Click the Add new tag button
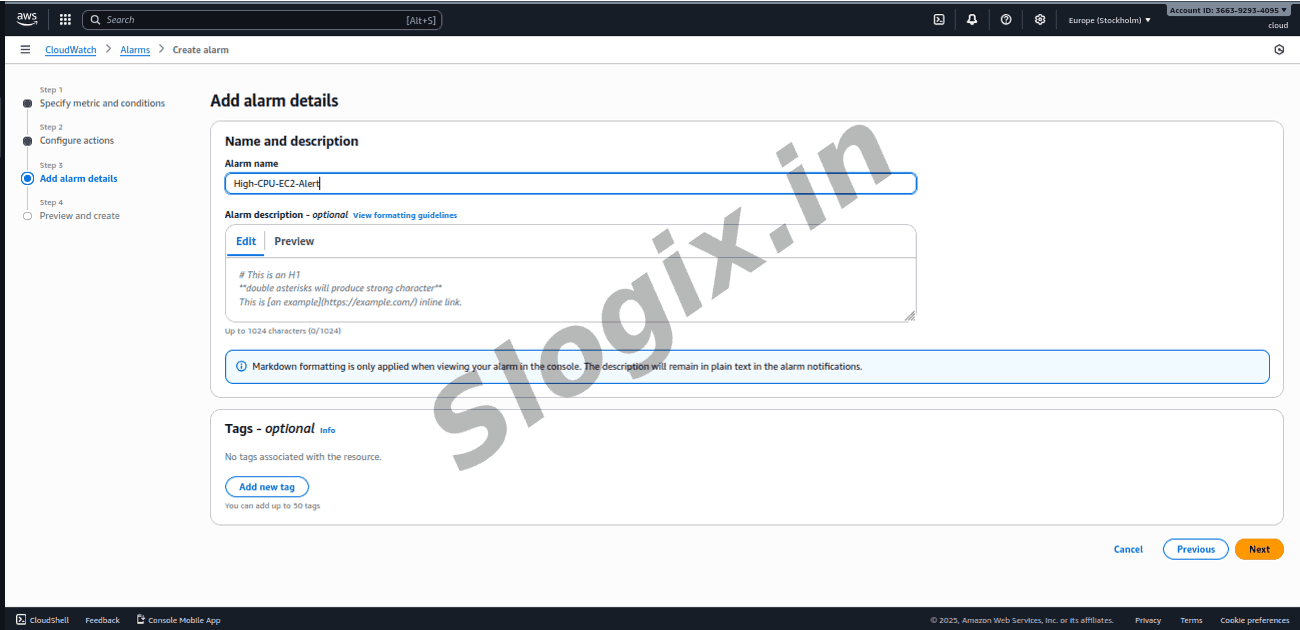Image resolution: width=1300 pixels, height=630 pixels. click(x=267, y=487)
